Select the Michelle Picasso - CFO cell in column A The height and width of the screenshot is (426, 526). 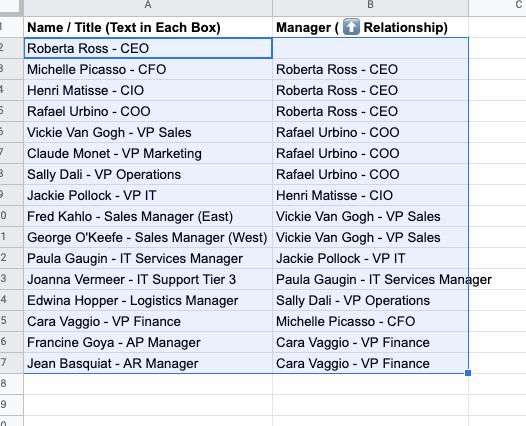tap(148, 69)
